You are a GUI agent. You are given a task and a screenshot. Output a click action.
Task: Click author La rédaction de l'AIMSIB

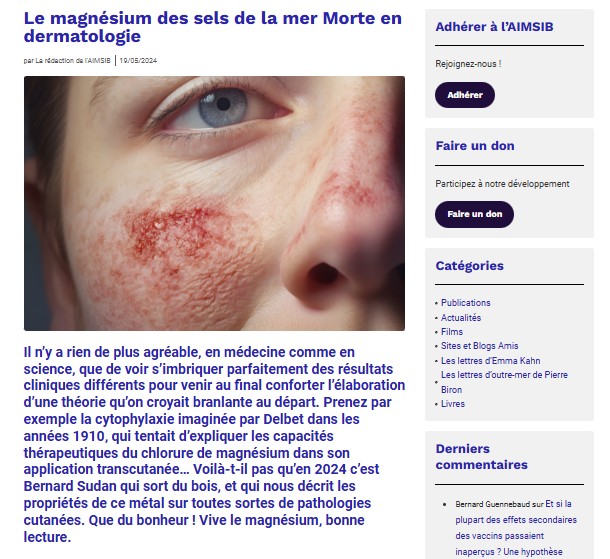coord(73,61)
